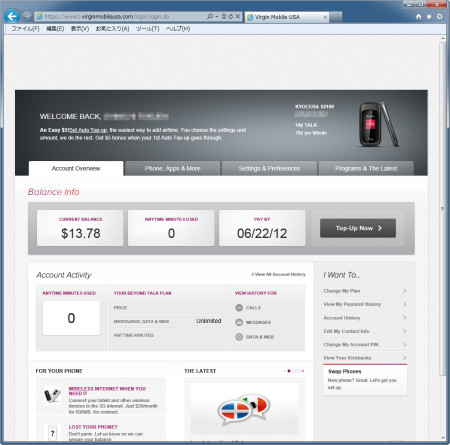
Task: Click the browser forward arrow button
Action: [x=27, y=16]
